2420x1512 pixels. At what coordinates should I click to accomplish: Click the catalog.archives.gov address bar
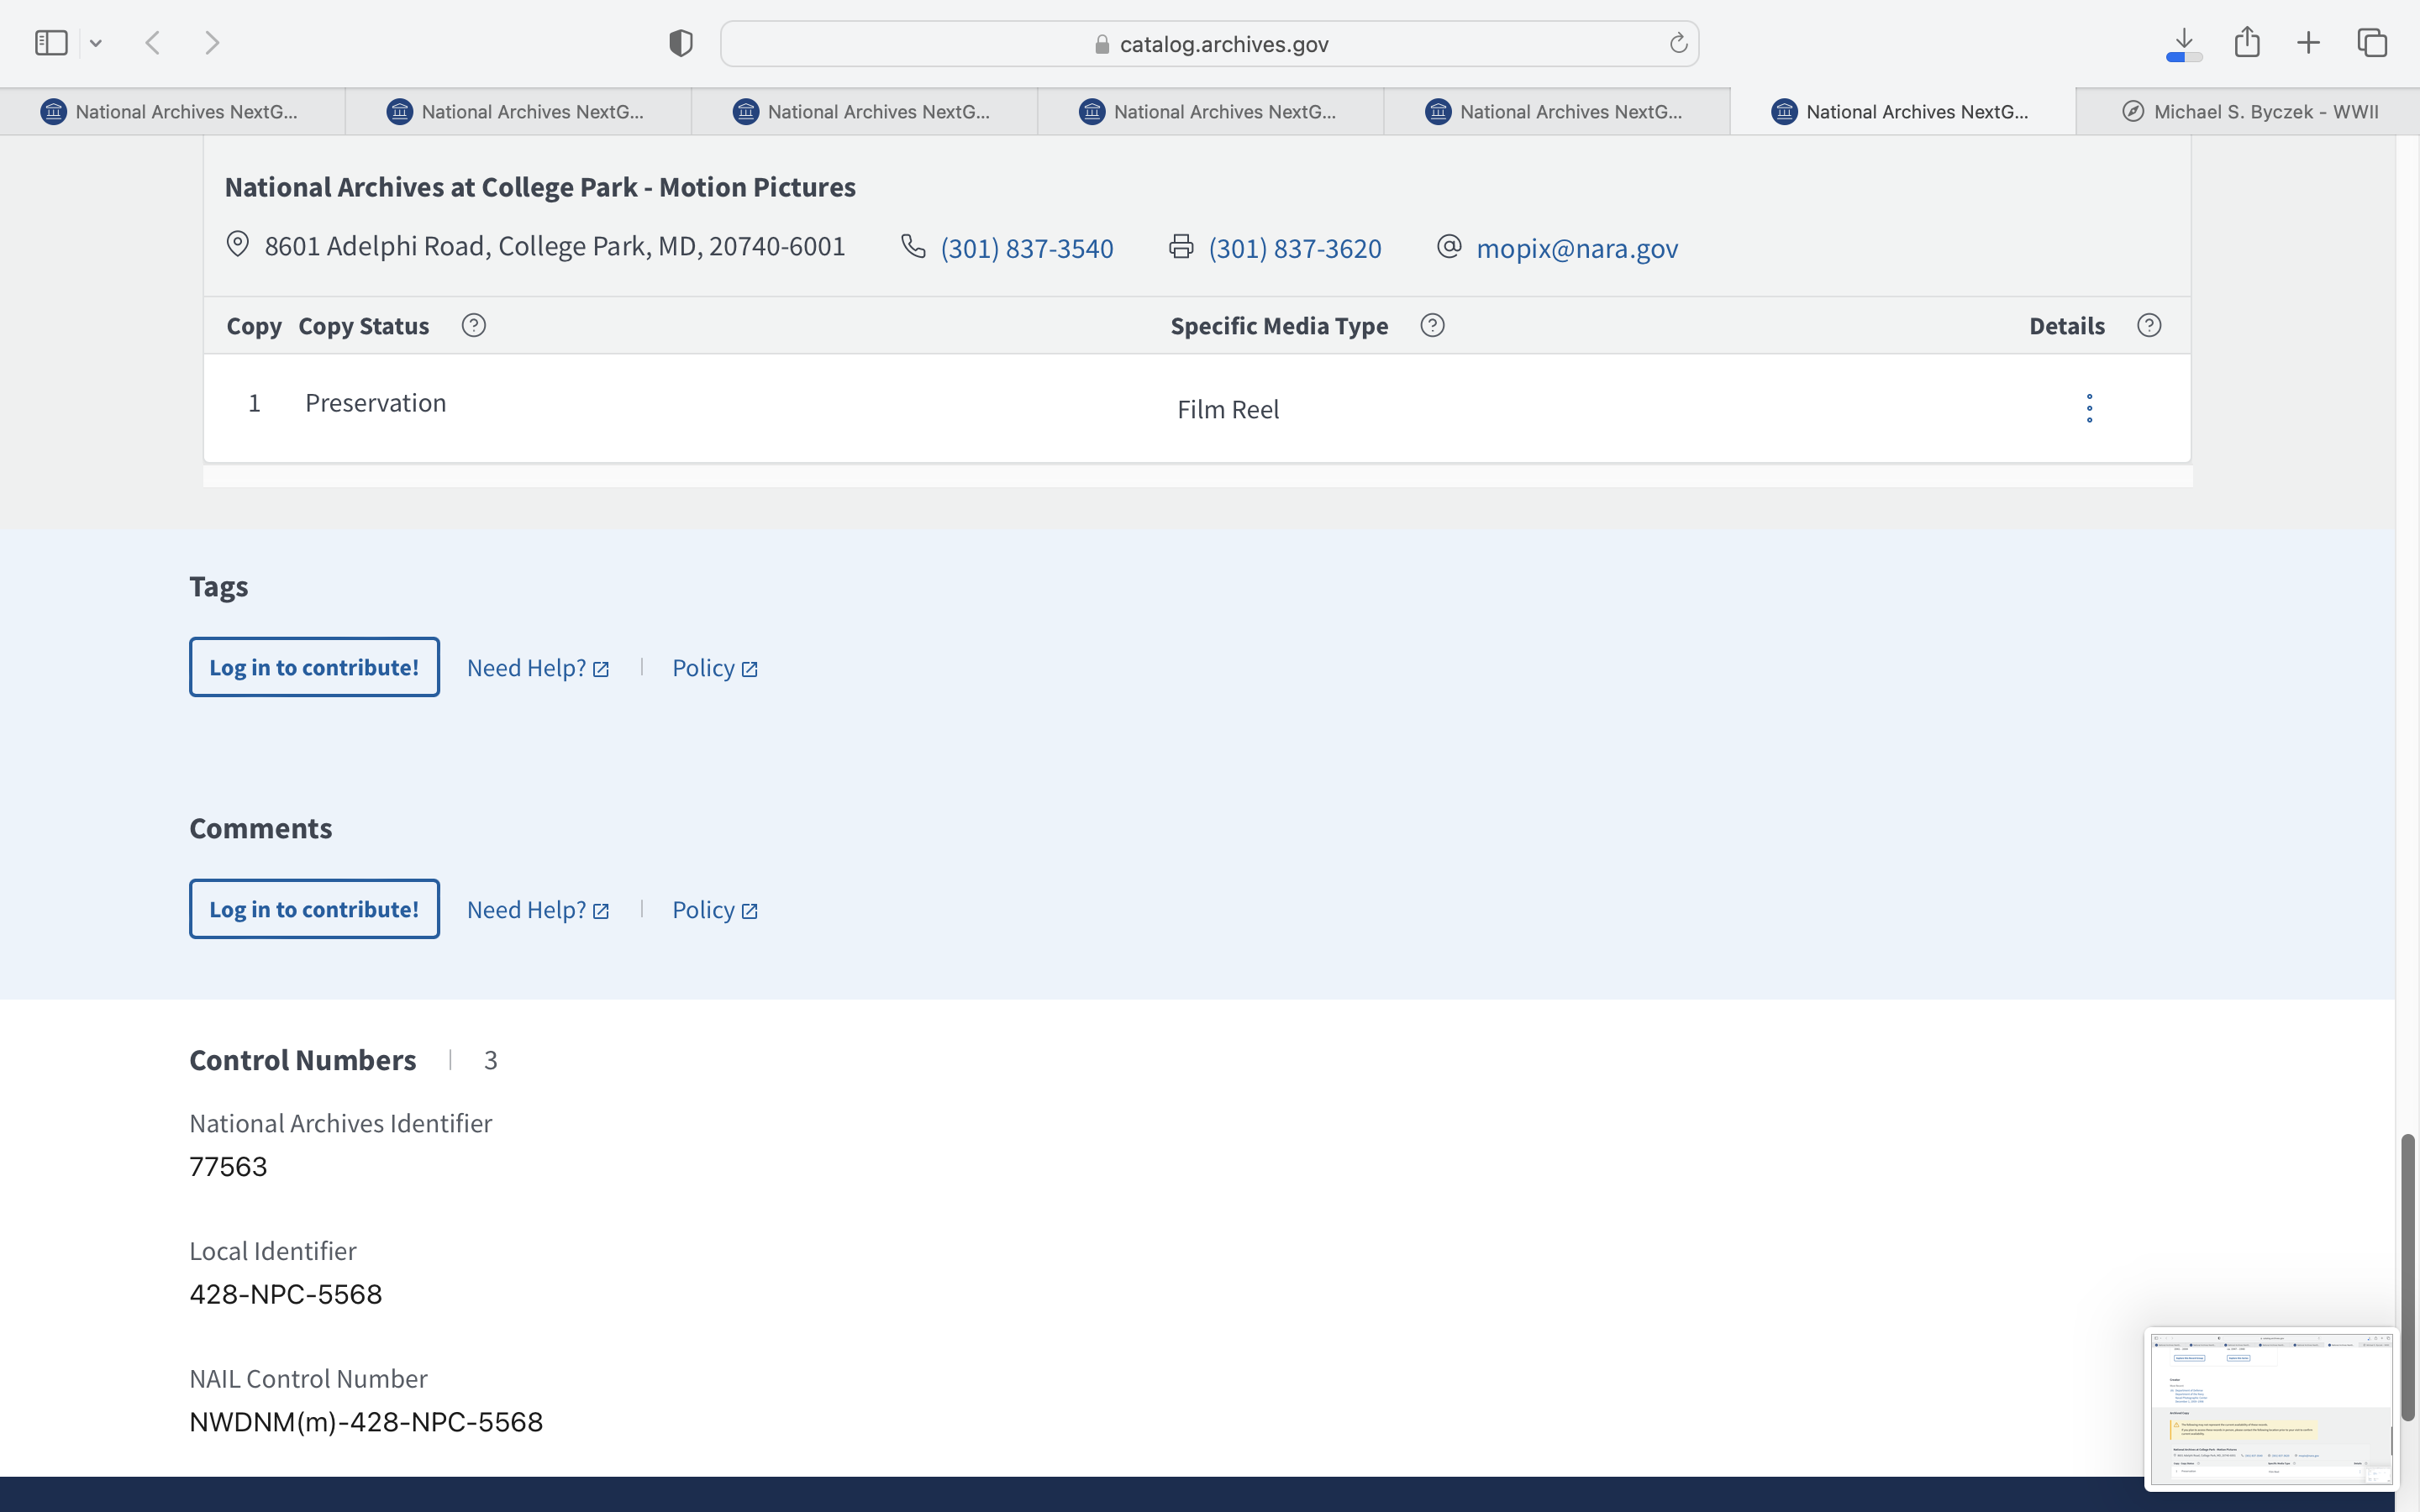pyautogui.click(x=1210, y=44)
